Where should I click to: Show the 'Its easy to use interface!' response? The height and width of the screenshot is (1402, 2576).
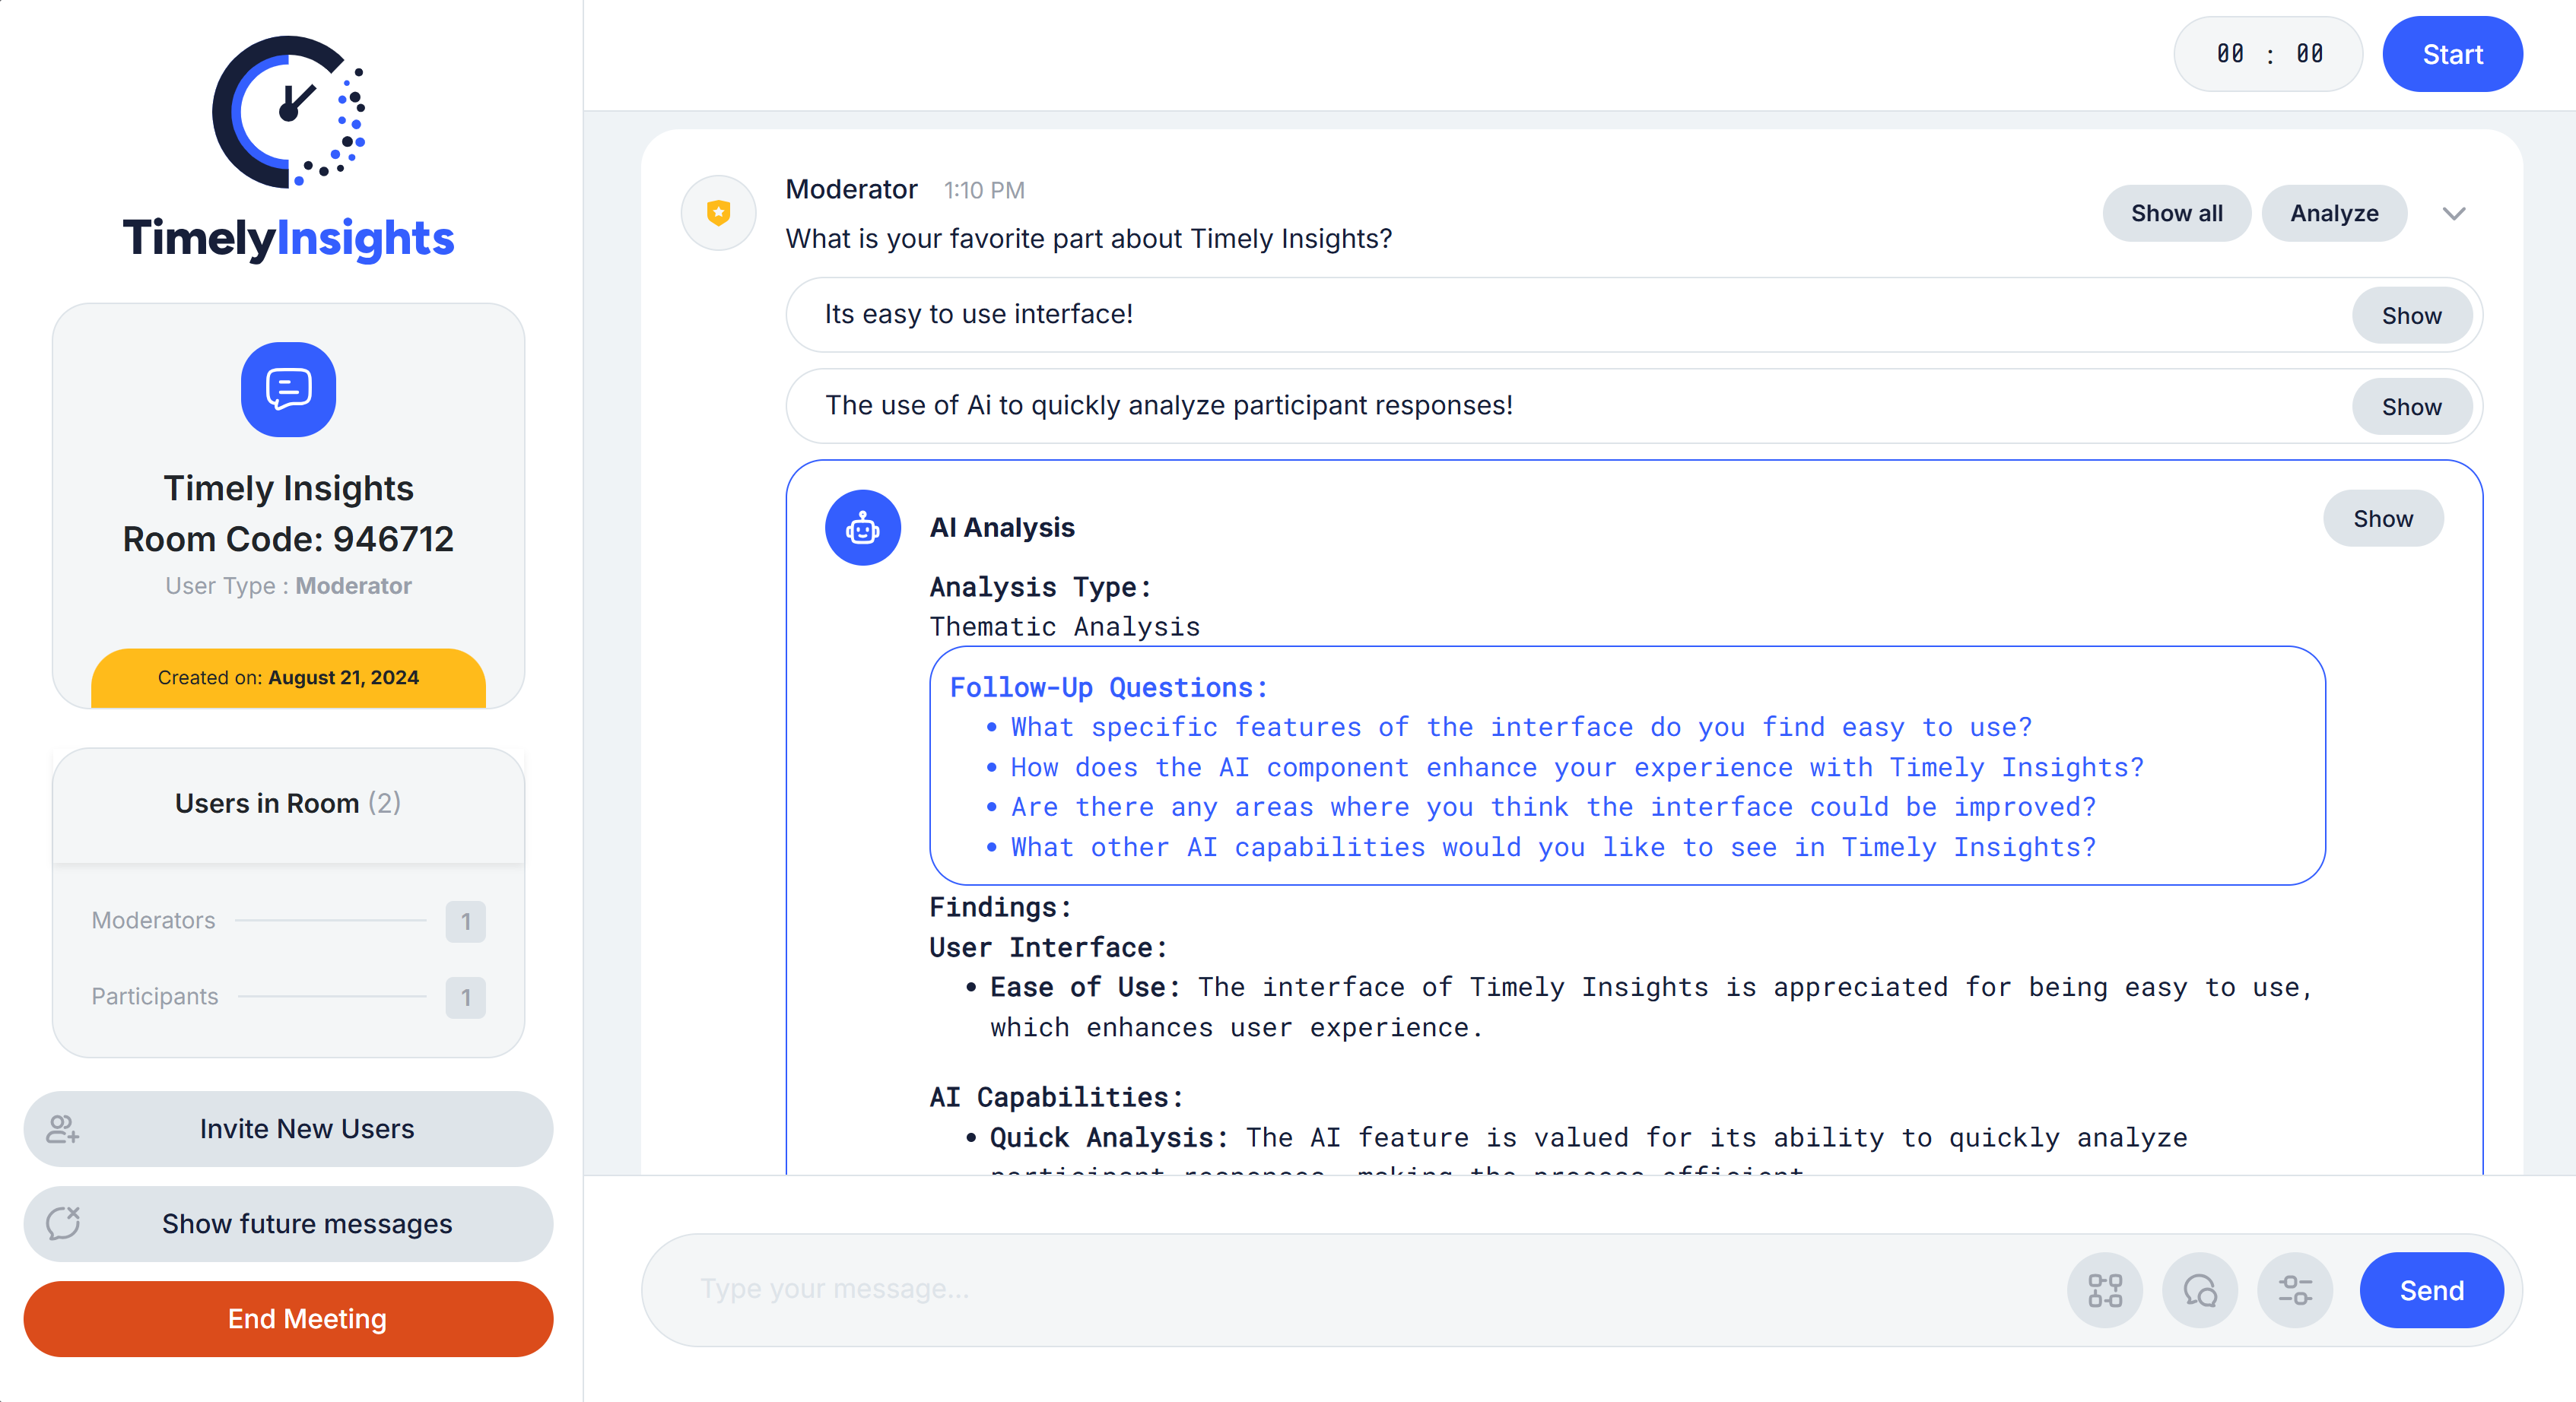(2411, 316)
